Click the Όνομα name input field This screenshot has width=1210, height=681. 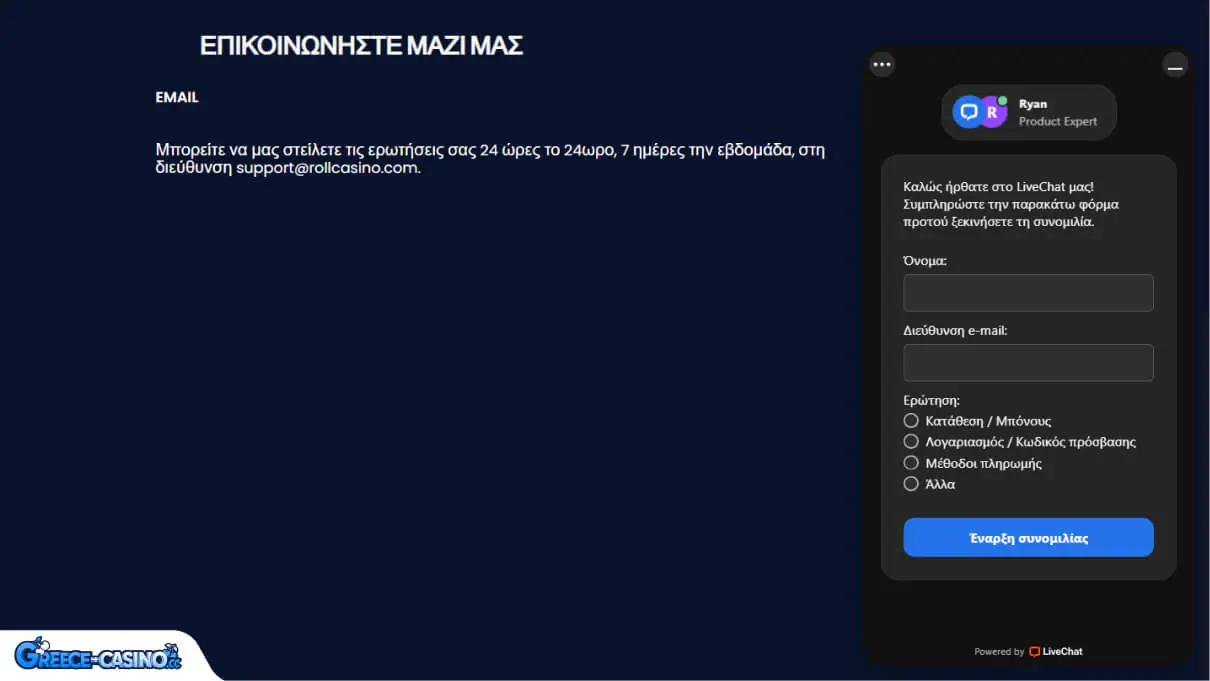click(1028, 293)
